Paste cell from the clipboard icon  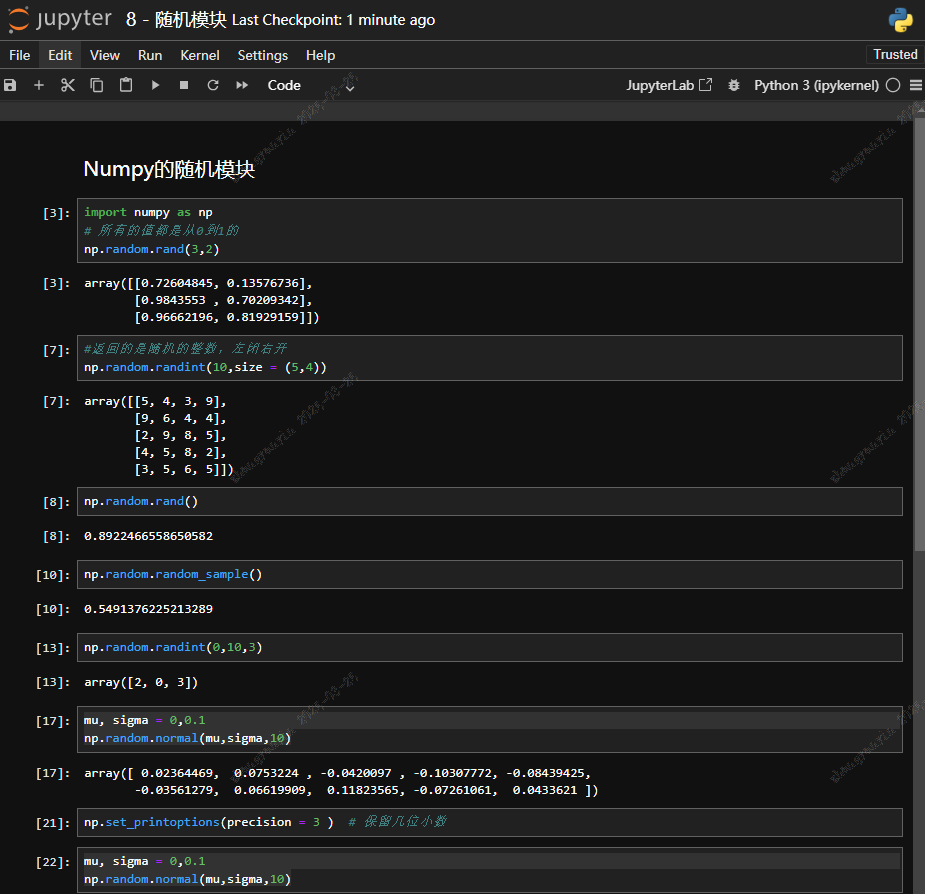click(126, 86)
